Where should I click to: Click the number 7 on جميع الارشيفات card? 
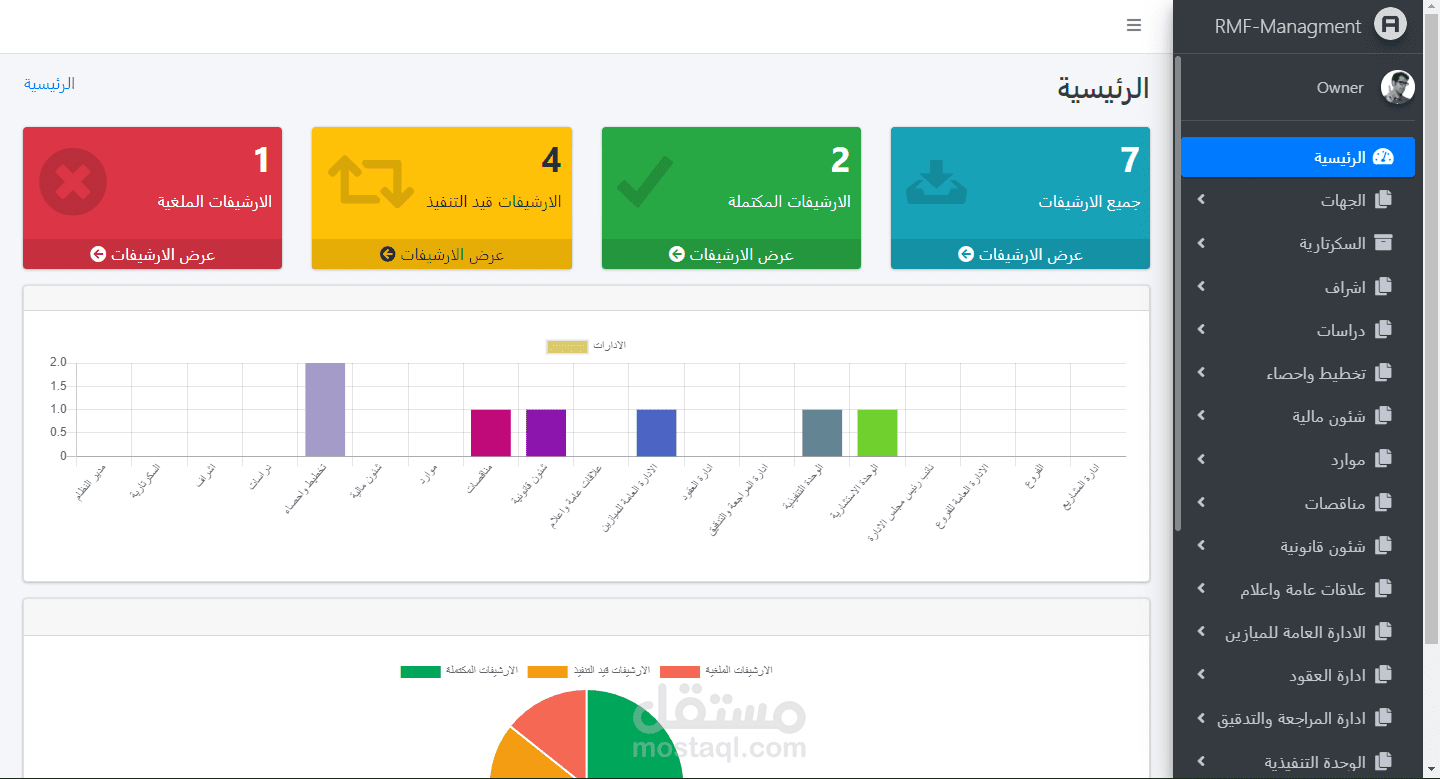tap(1129, 160)
